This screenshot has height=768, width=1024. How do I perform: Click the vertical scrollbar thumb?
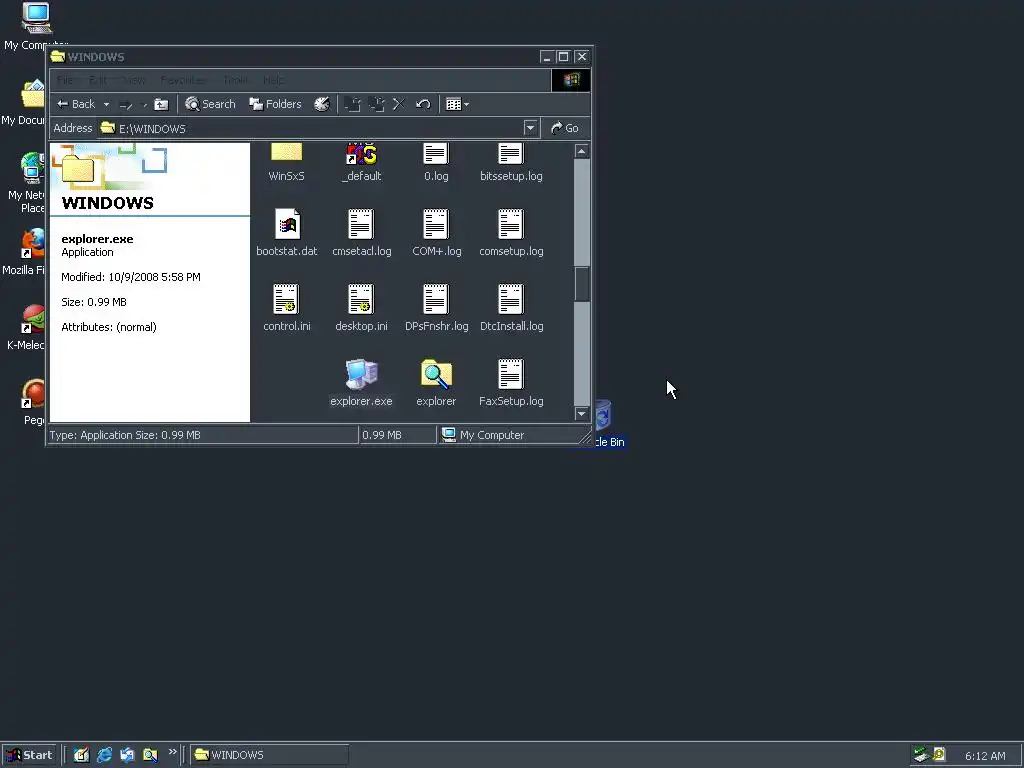click(581, 283)
